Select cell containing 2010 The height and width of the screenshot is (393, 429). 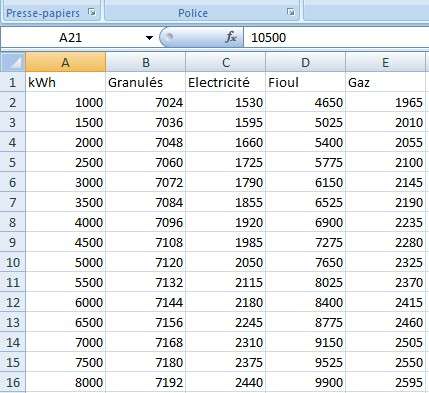(385, 122)
